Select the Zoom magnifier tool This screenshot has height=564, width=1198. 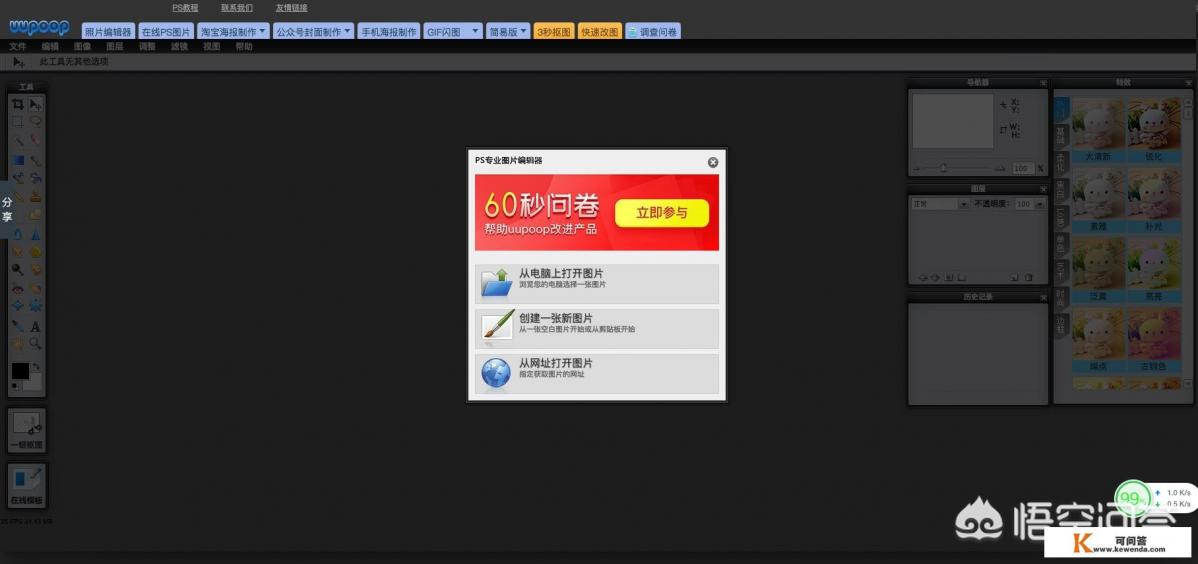pos(35,344)
